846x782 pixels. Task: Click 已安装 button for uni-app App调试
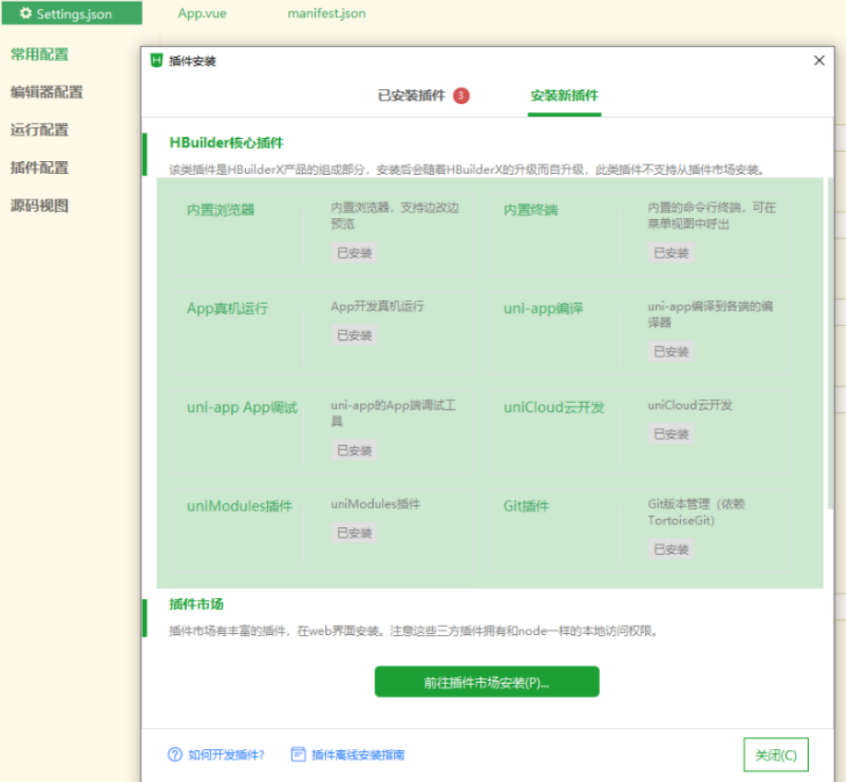pos(354,451)
